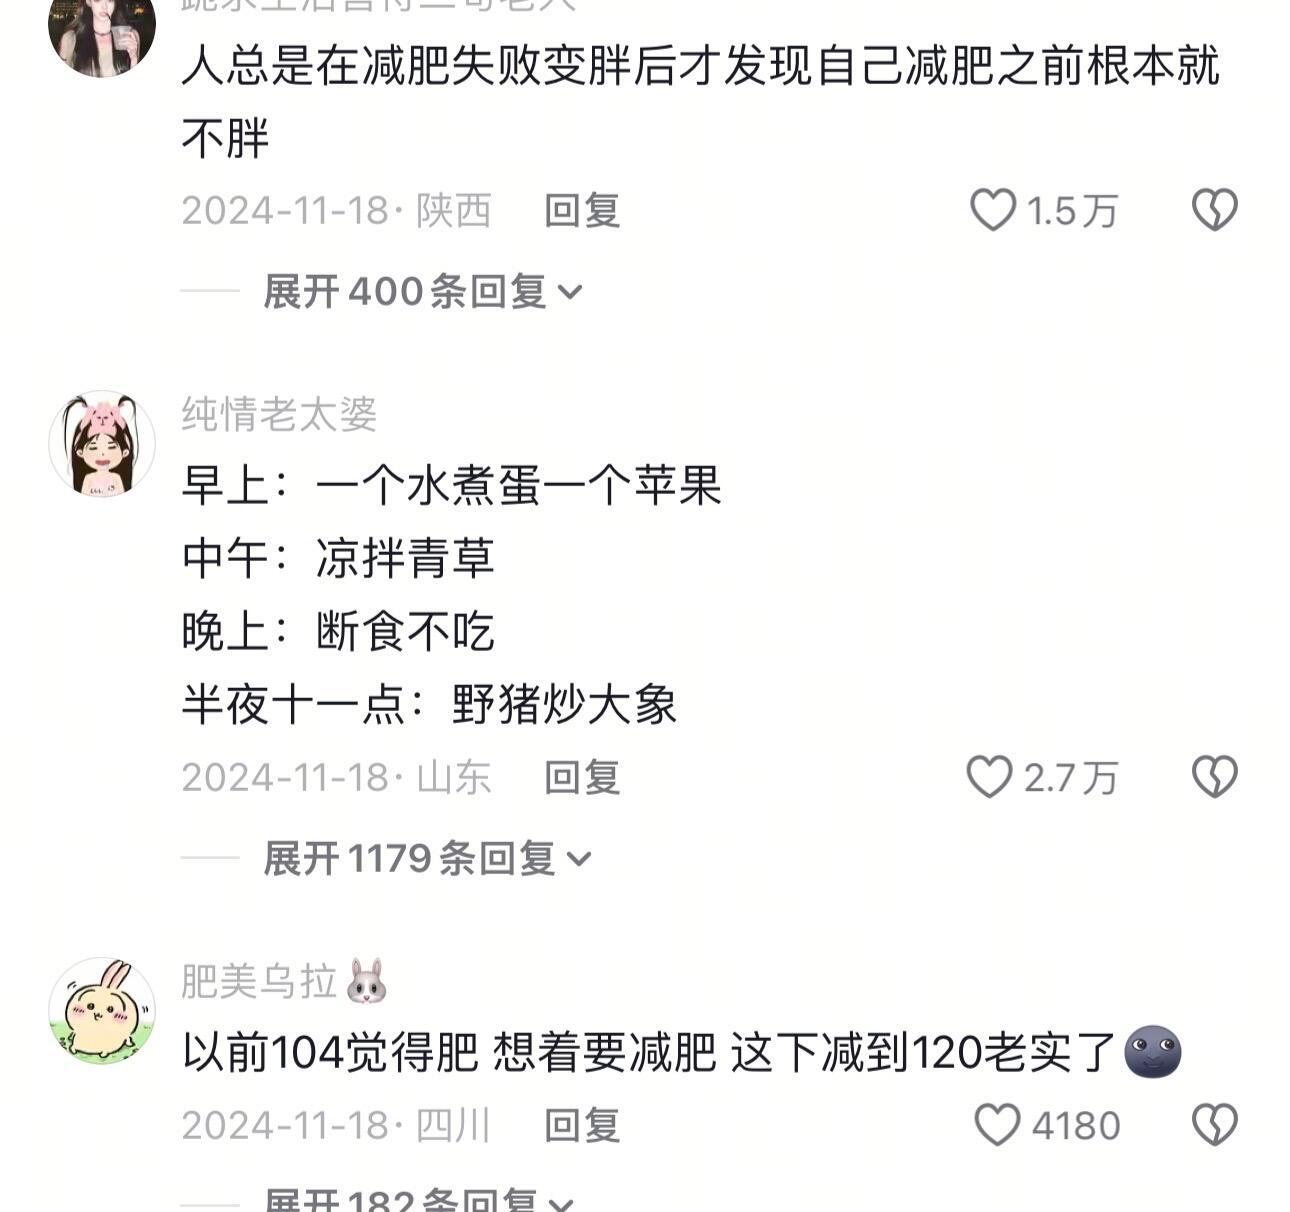The image size is (1290, 1212).
Task: Expand the 400 replies thread
Action: [x=422, y=291]
